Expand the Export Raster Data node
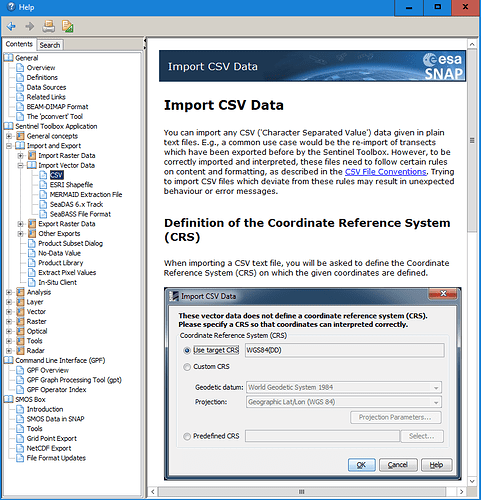 [x=21, y=224]
